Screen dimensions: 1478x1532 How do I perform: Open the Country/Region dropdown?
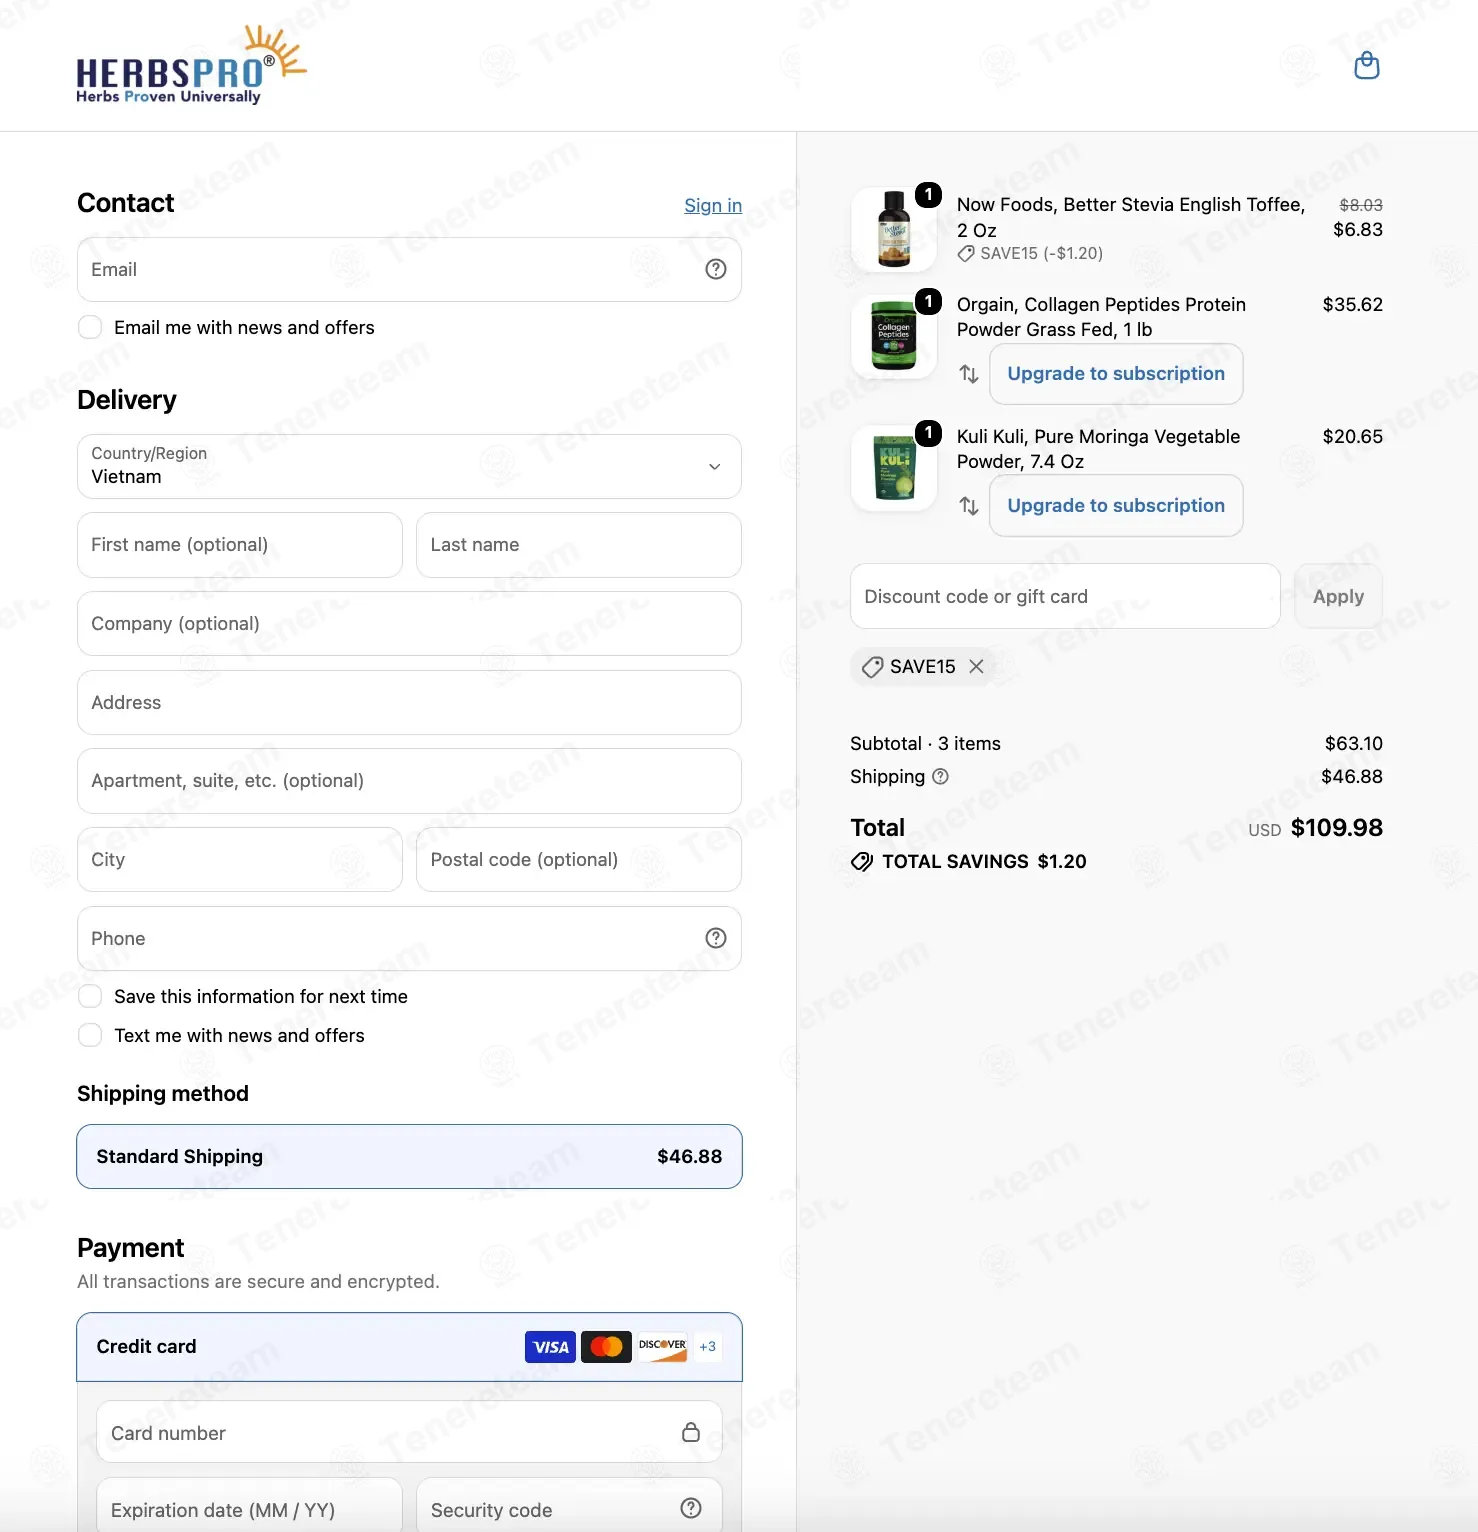(409, 466)
